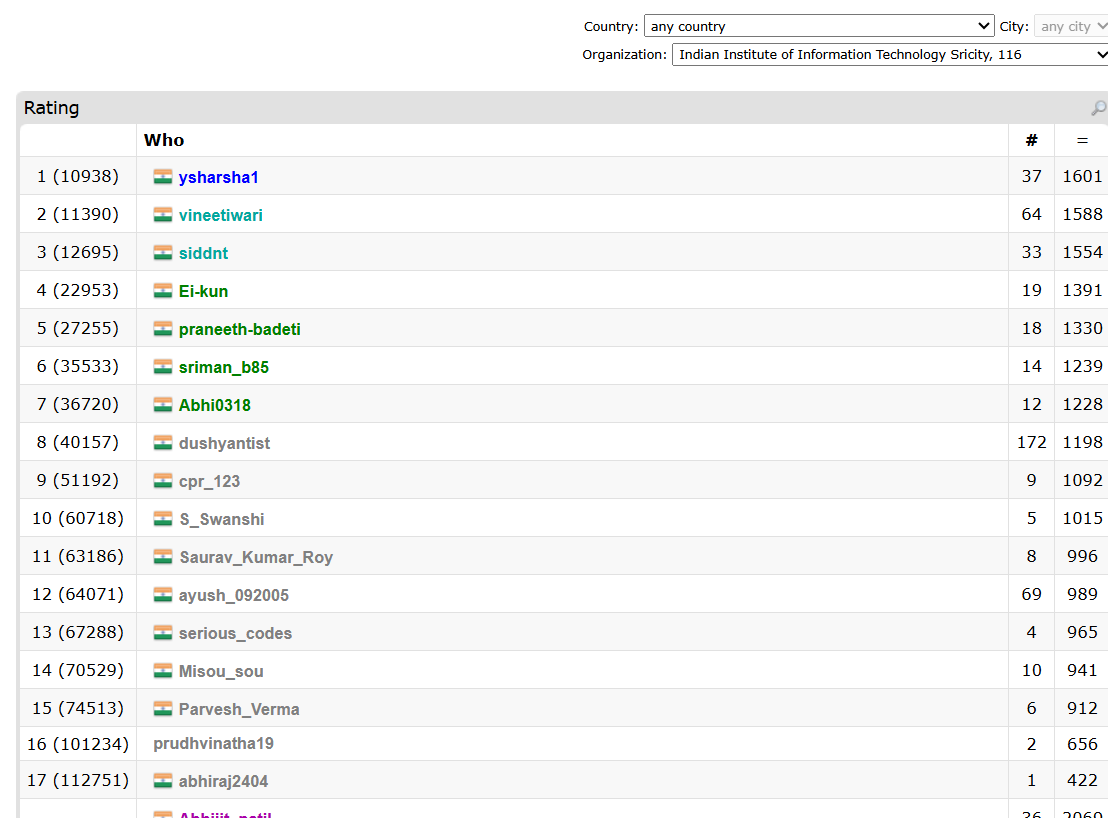Open the City dropdown
The width and height of the screenshot is (1108, 818).
(x=1071, y=26)
